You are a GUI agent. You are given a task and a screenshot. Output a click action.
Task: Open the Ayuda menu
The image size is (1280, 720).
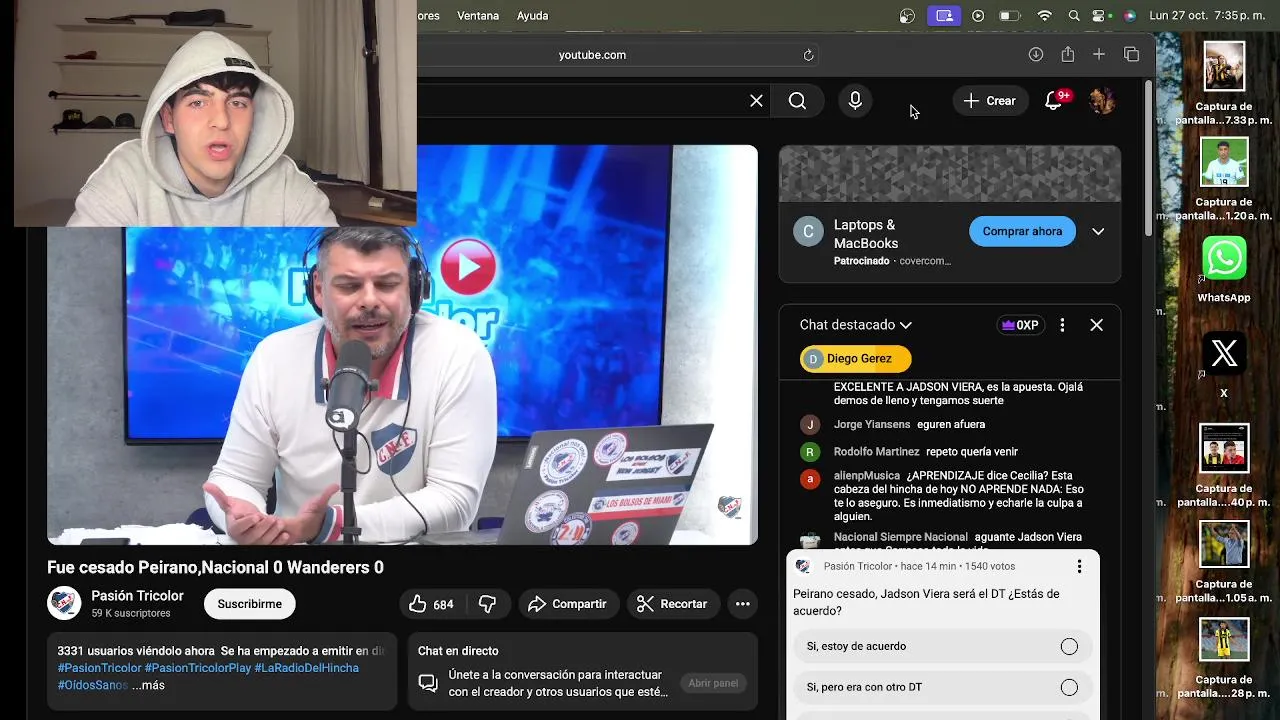532,16
